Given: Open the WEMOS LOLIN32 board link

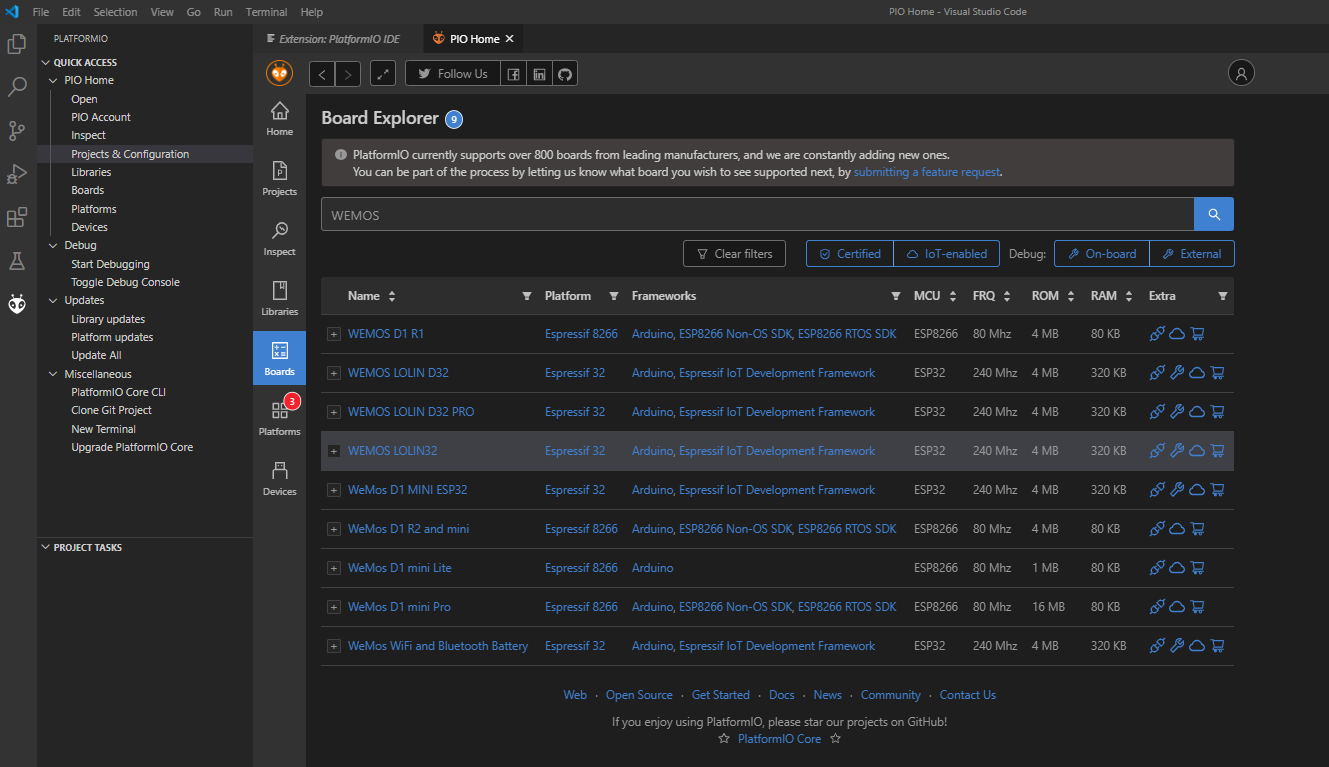Looking at the screenshot, I should (392, 451).
